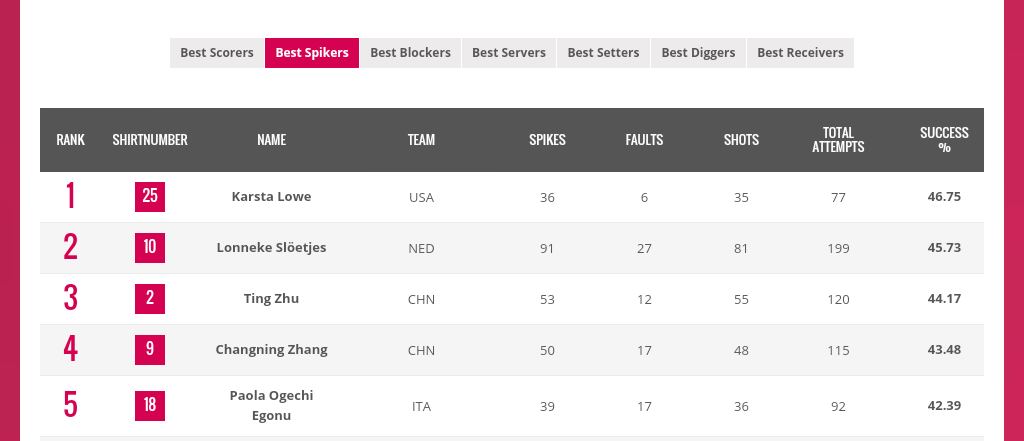This screenshot has width=1024, height=441.
Task: Click on Ting Zhu's name
Action: (x=271, y=299)
